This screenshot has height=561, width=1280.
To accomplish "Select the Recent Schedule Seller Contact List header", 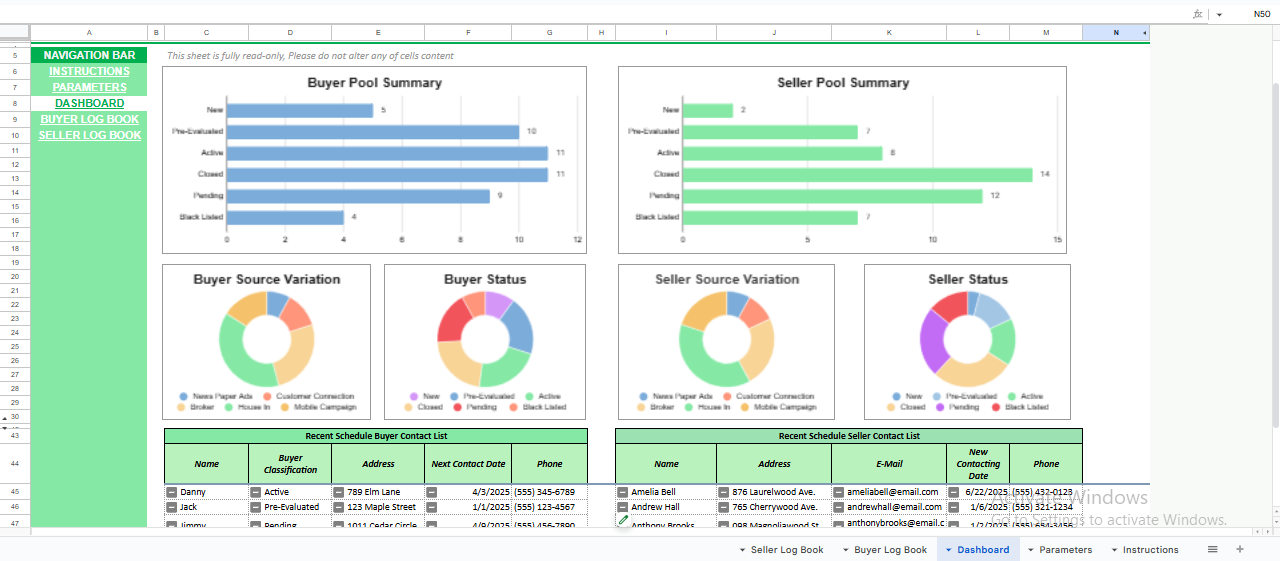I will (849, 436).
